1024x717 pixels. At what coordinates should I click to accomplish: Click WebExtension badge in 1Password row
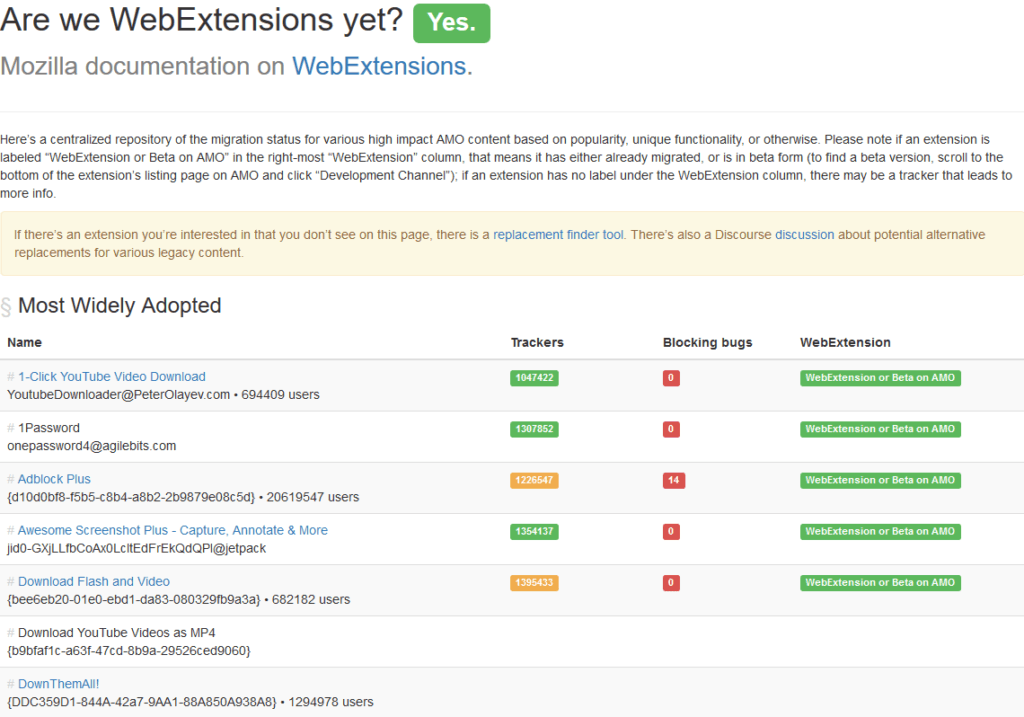click(x=880, y=429)
